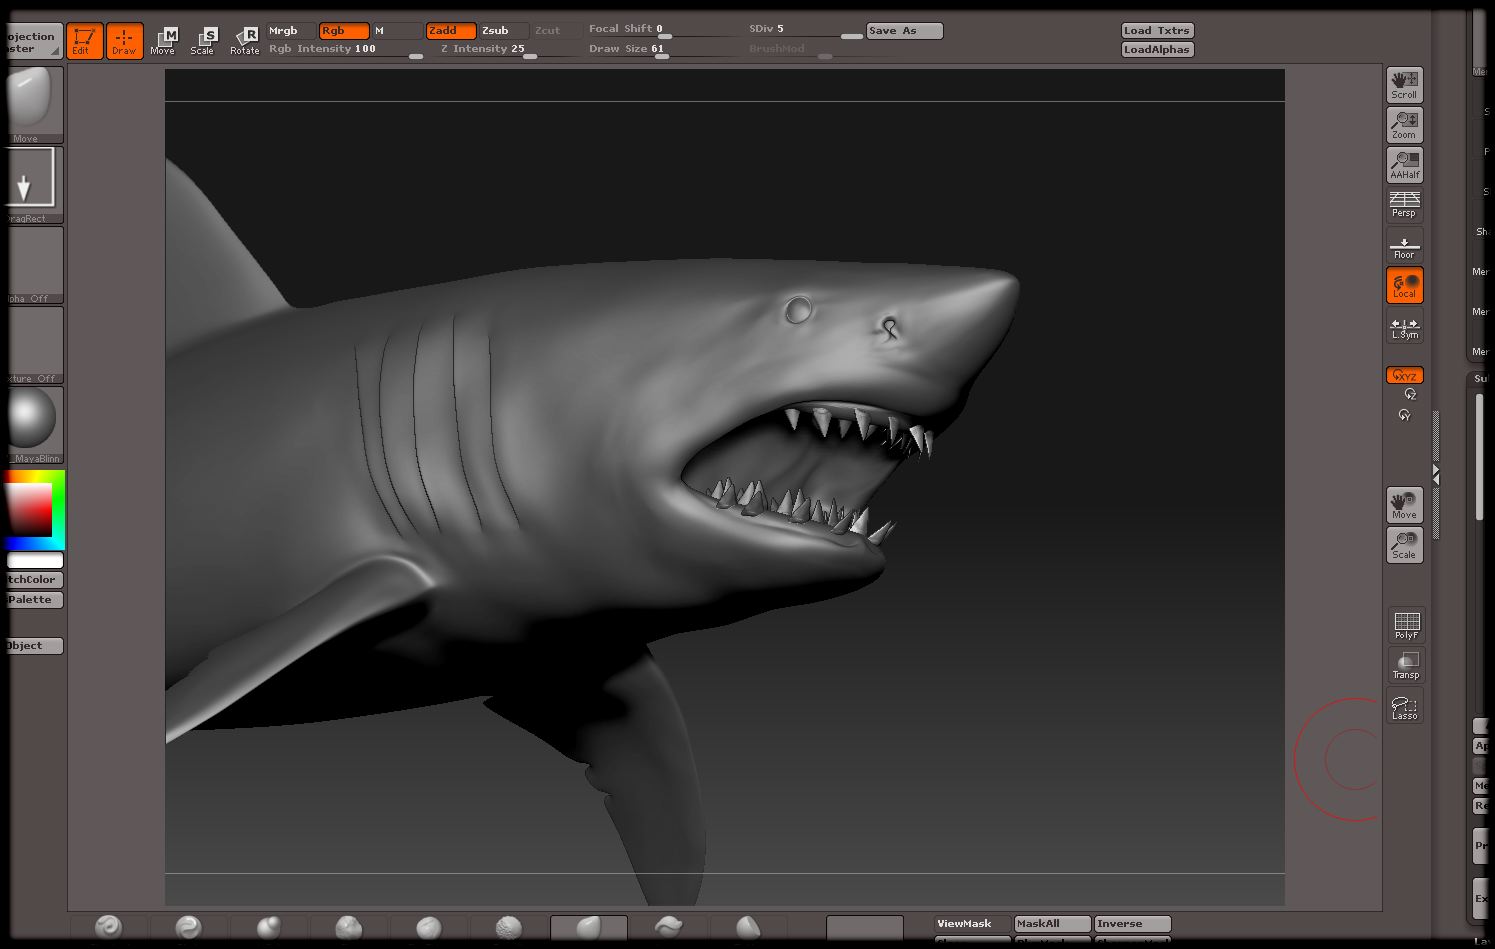Toggle Rgb paint mode
This screenshot has height=949, width=1495.
tap(344, 31)
